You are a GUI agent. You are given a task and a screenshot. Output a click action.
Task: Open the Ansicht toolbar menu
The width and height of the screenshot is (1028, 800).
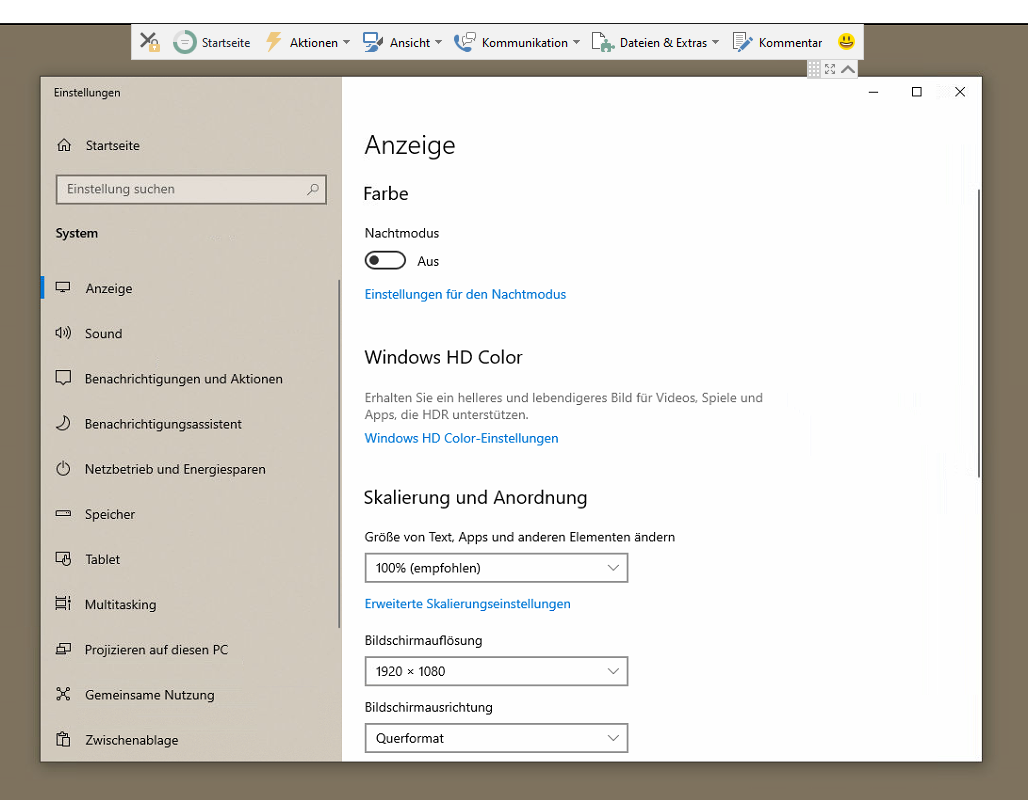tap(403, 42)
